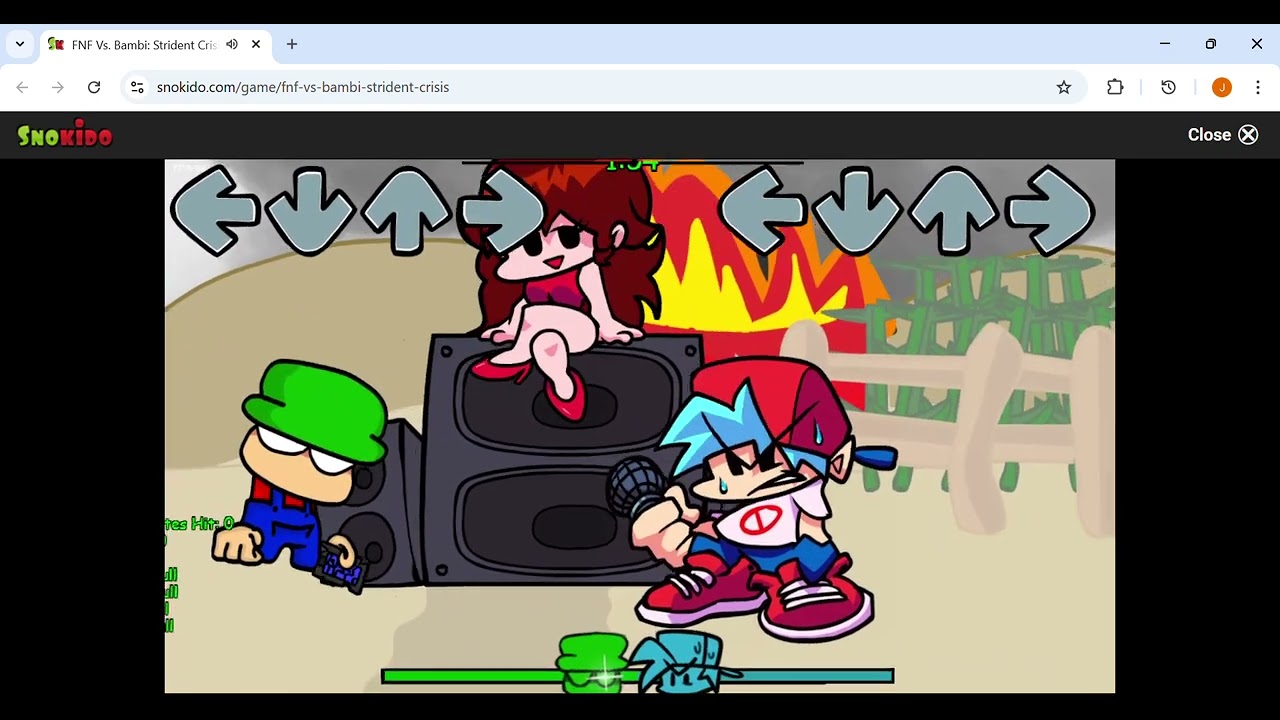This screenshot has width=1280, height=720.
Task: Click the opponent's up arrow receptor
Action: pos(406,210)
